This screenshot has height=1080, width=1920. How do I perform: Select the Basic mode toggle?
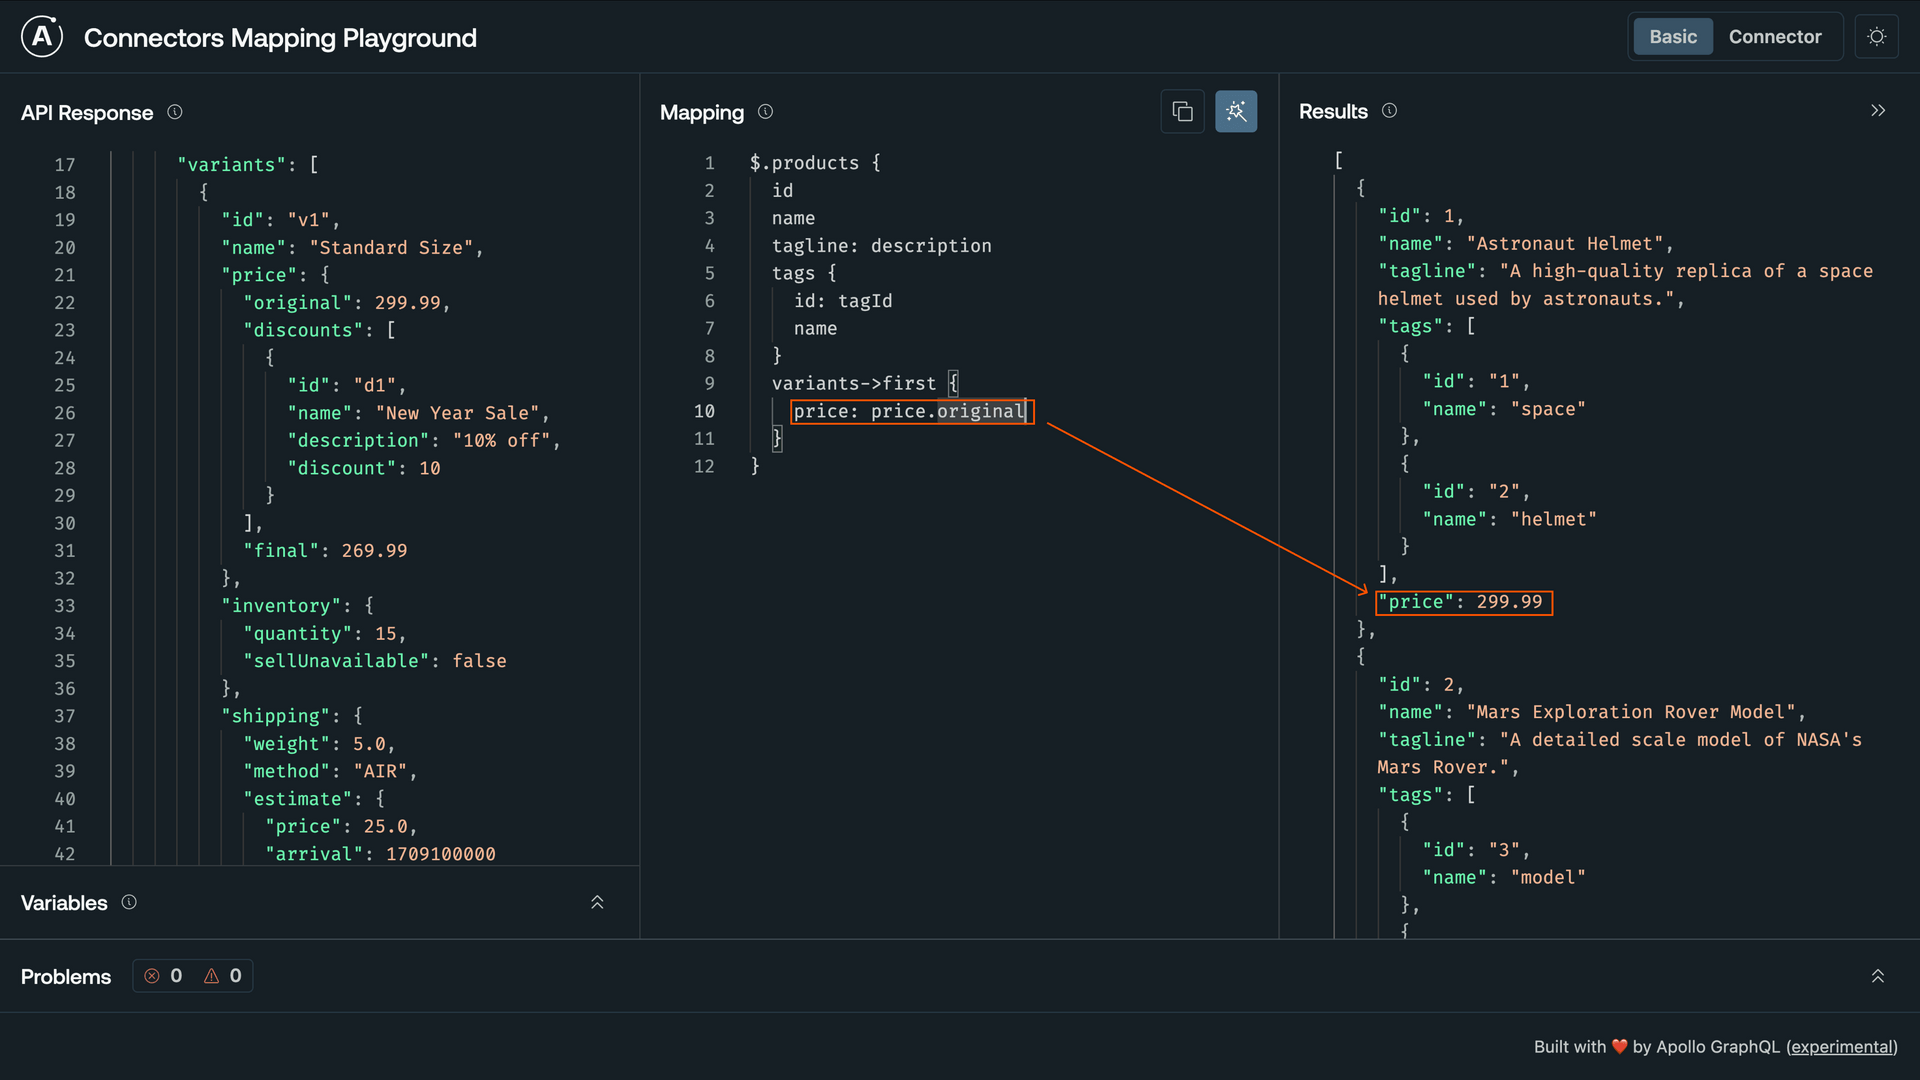(1672, 36)
